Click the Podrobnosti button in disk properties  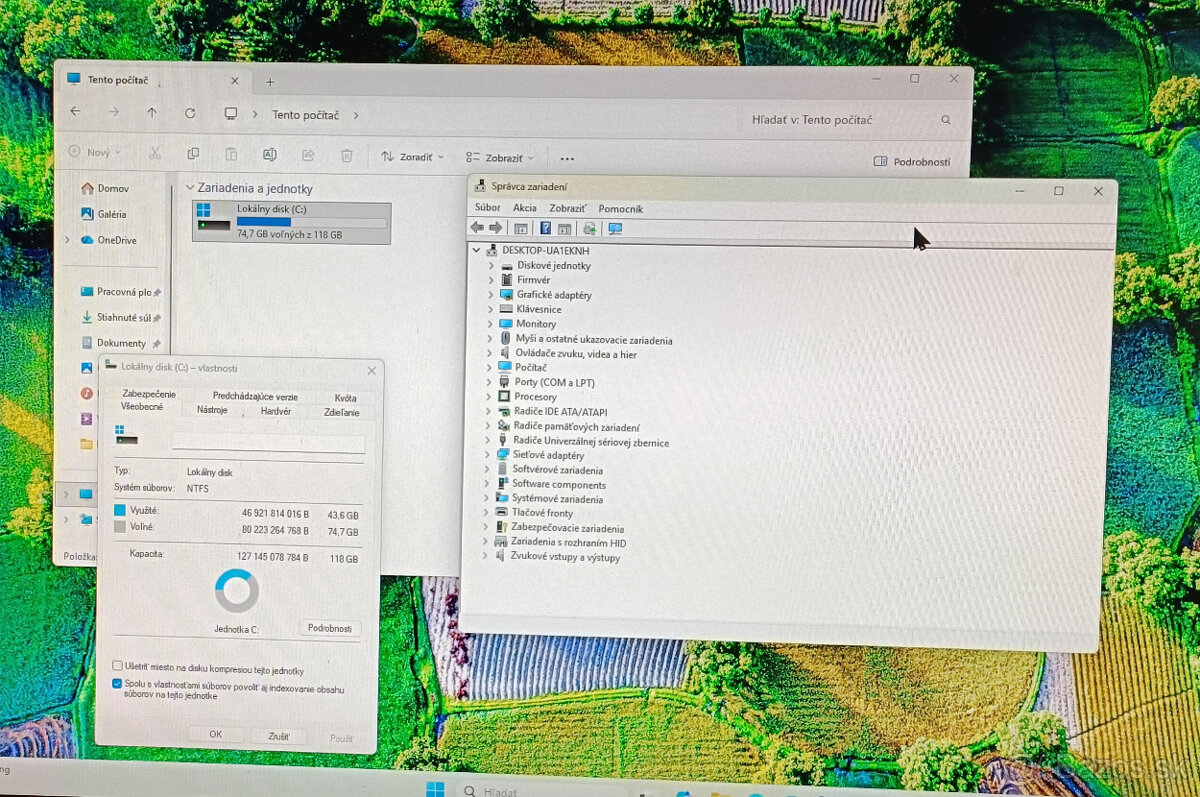click(329, 628)
